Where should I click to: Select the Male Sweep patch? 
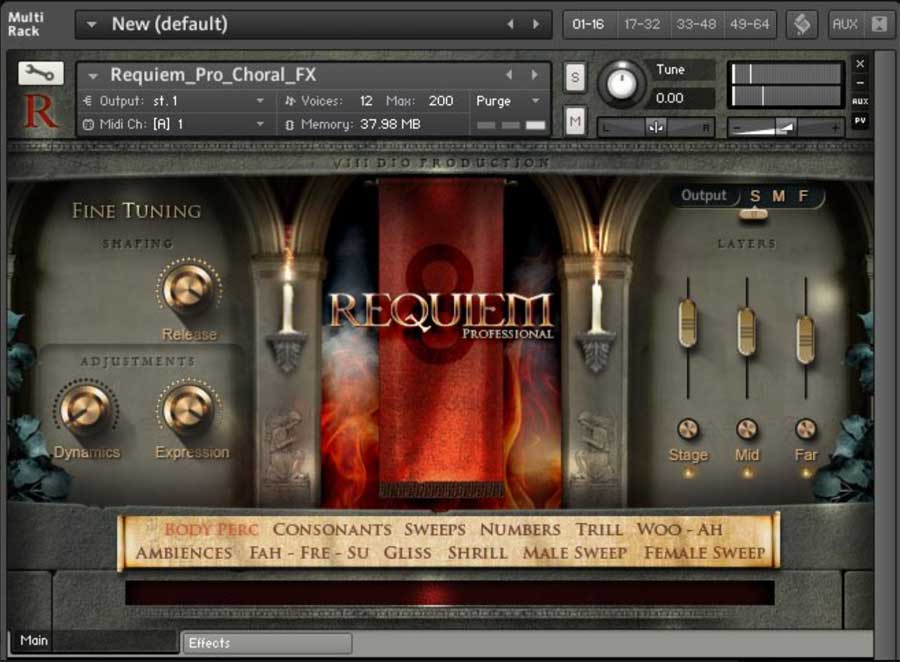[575, 553]
